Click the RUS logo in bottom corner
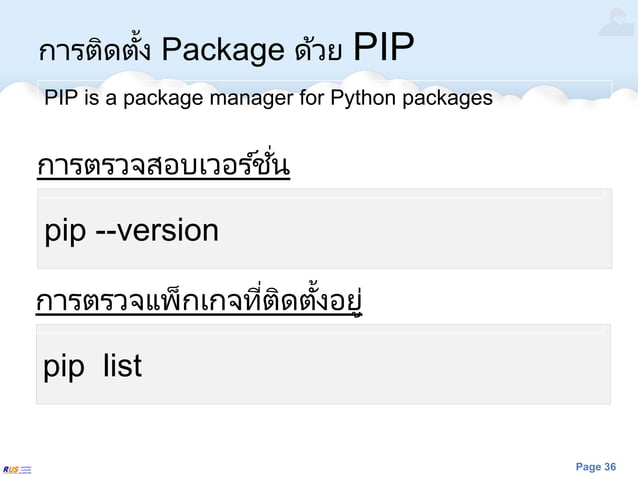The image size is (638, 478). click(17, 469)
